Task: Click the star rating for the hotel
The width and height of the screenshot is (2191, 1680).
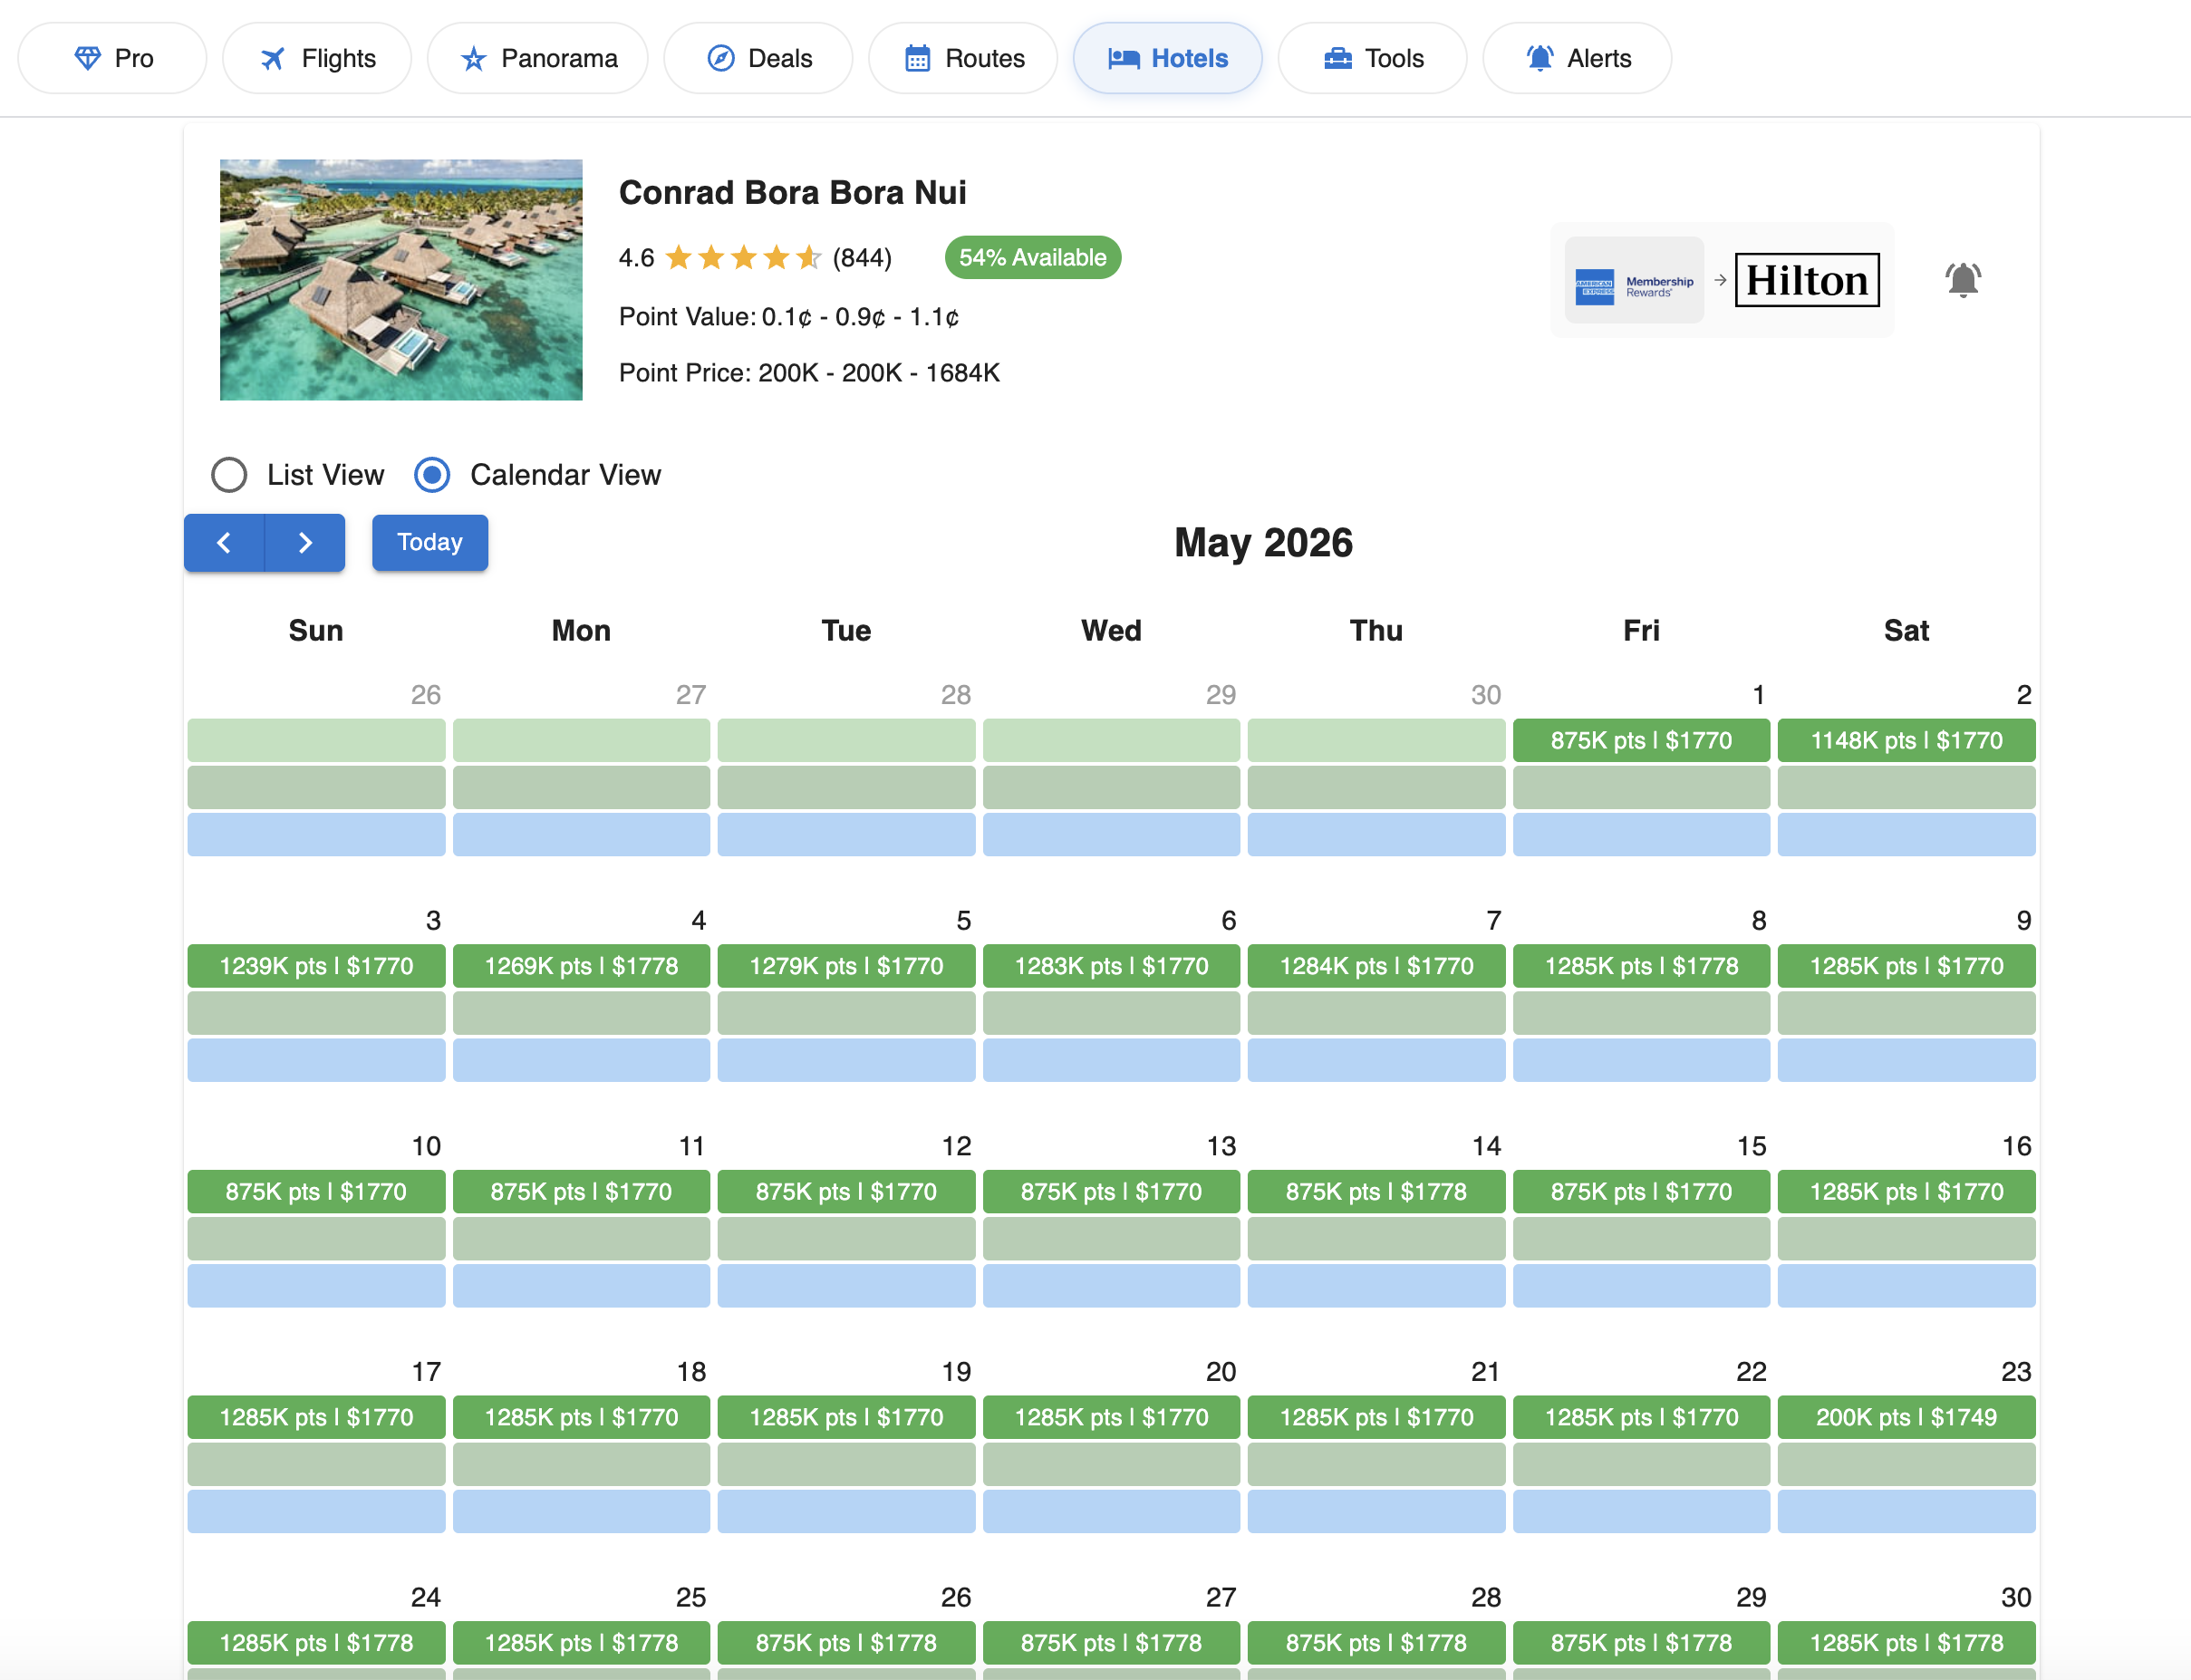Action: (743, 258)
